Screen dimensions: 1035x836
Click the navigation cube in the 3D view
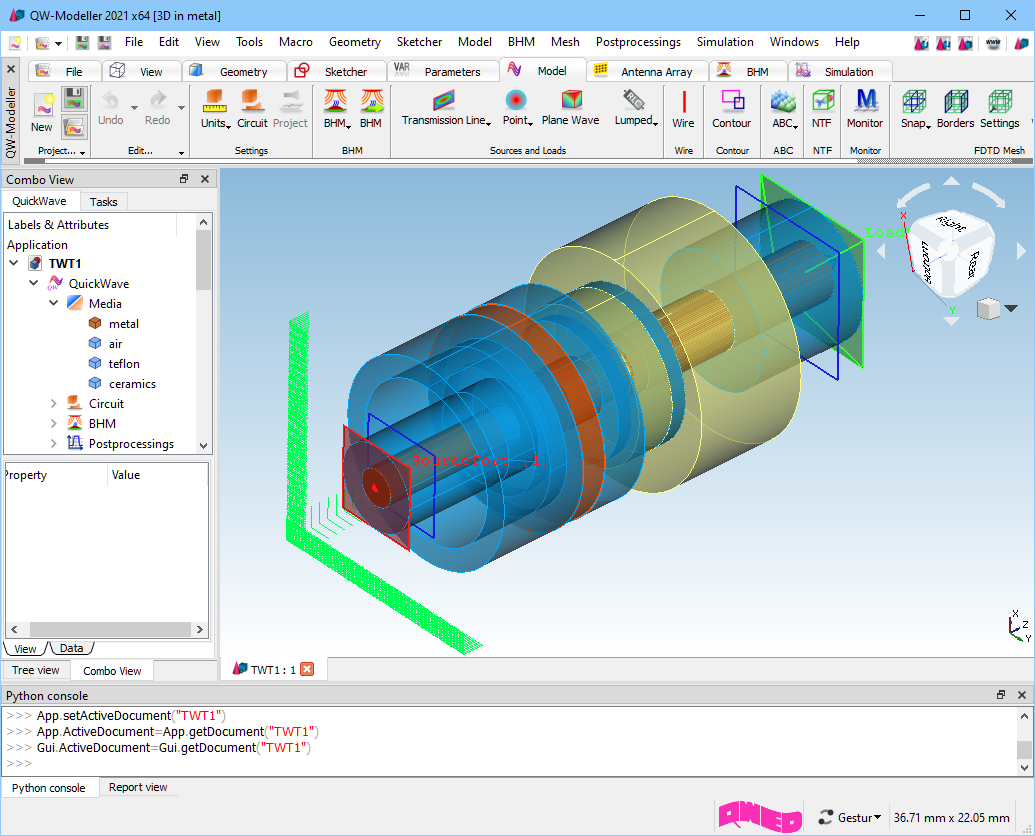point(951,253)
